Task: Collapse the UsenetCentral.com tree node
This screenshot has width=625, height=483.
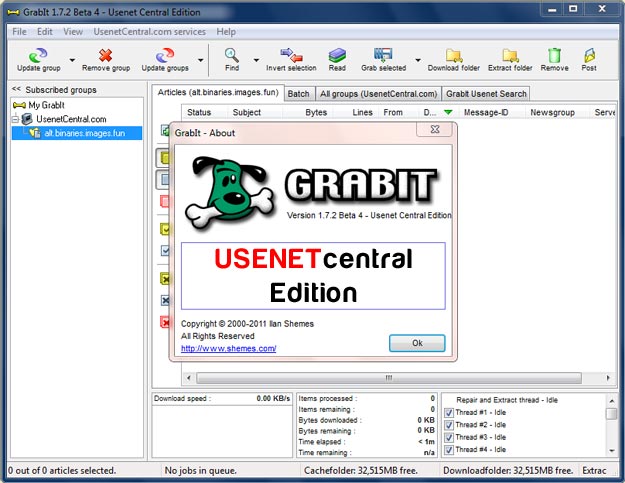Action: [15, 119]
